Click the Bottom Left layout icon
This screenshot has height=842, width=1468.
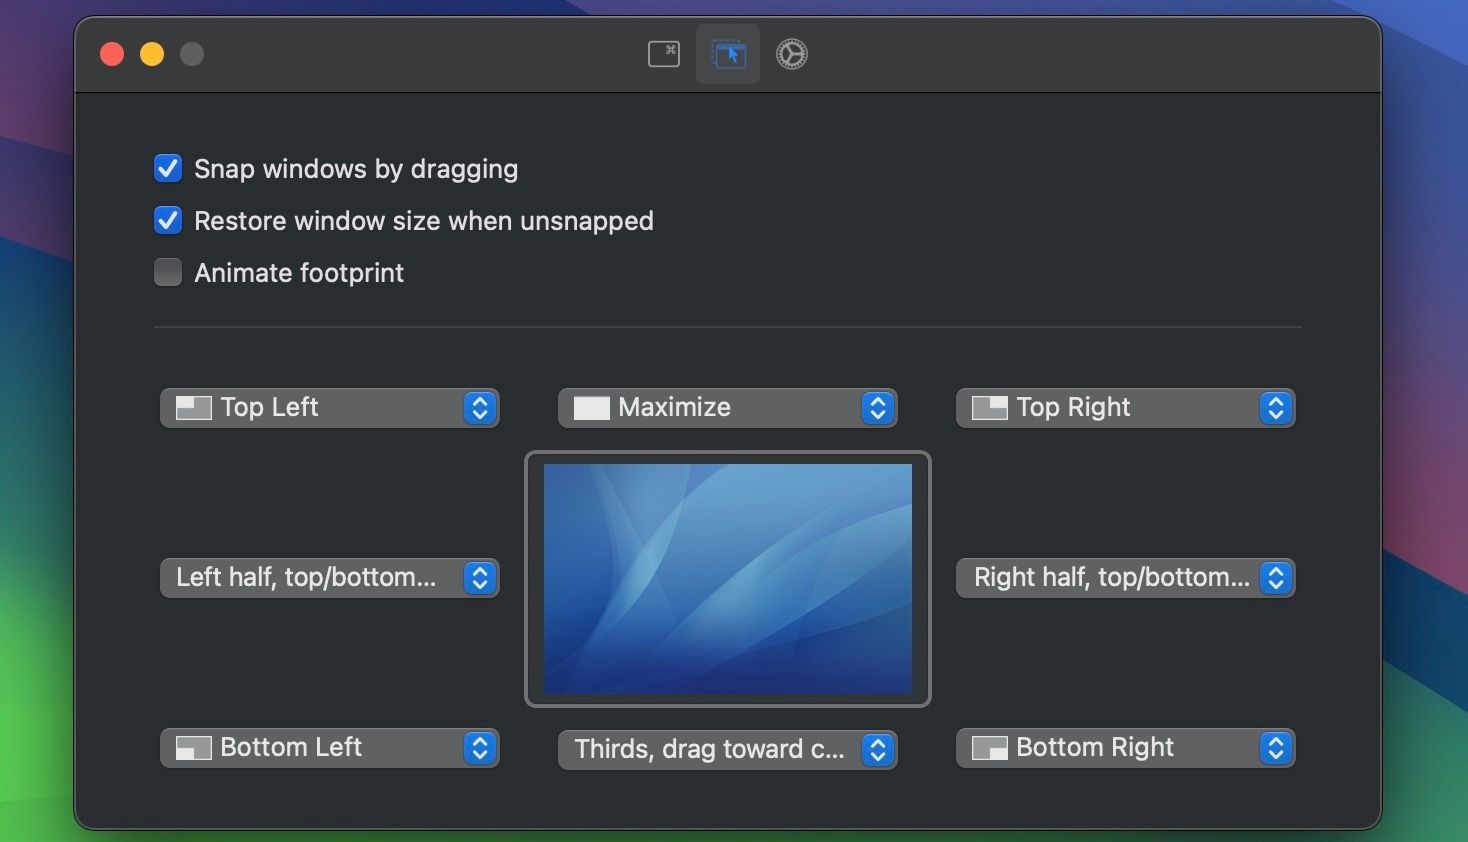point(192,747)
